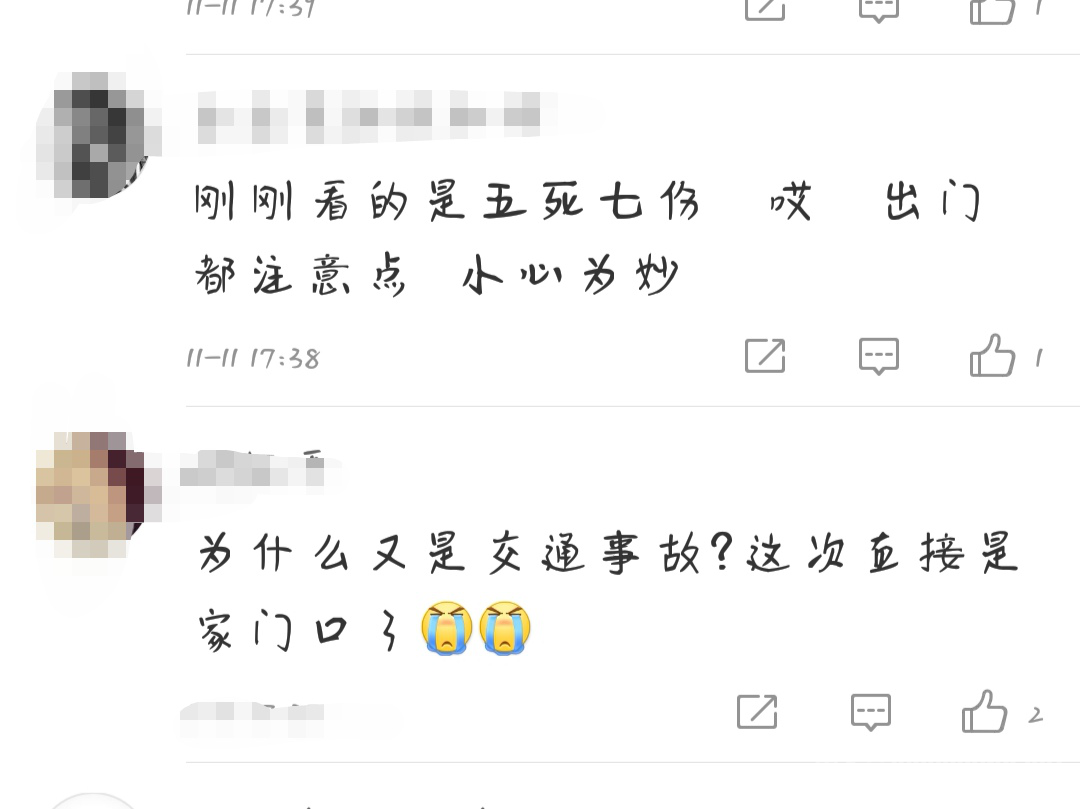This screenshot has width=1080, height=809.
Task: Open username of the 交通事故 commenter
Action: pos(253,470)
